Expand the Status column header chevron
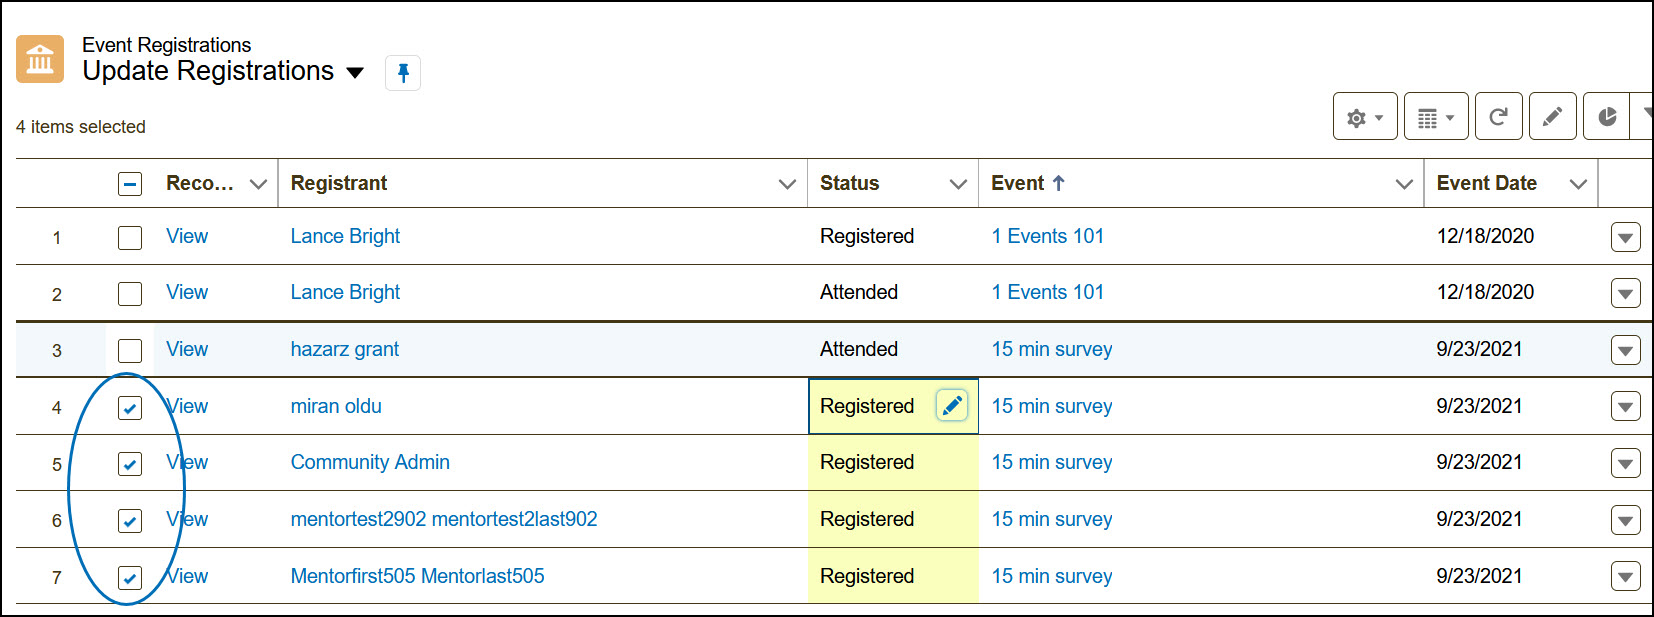 tap(958, 184)
